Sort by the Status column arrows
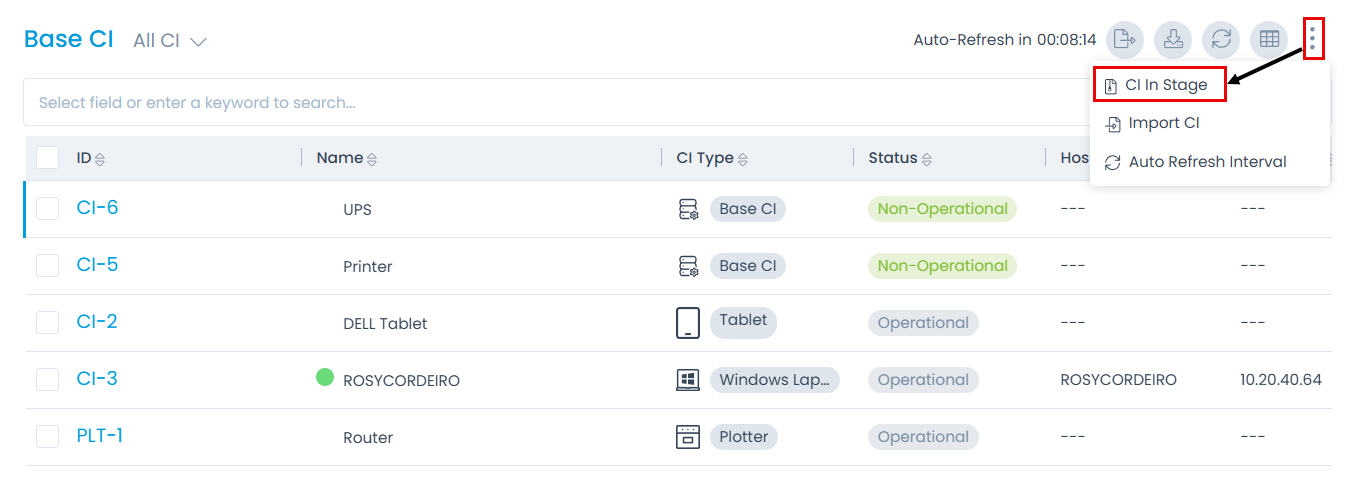Viewport: 1354px width, 490px height. point(927,159)
